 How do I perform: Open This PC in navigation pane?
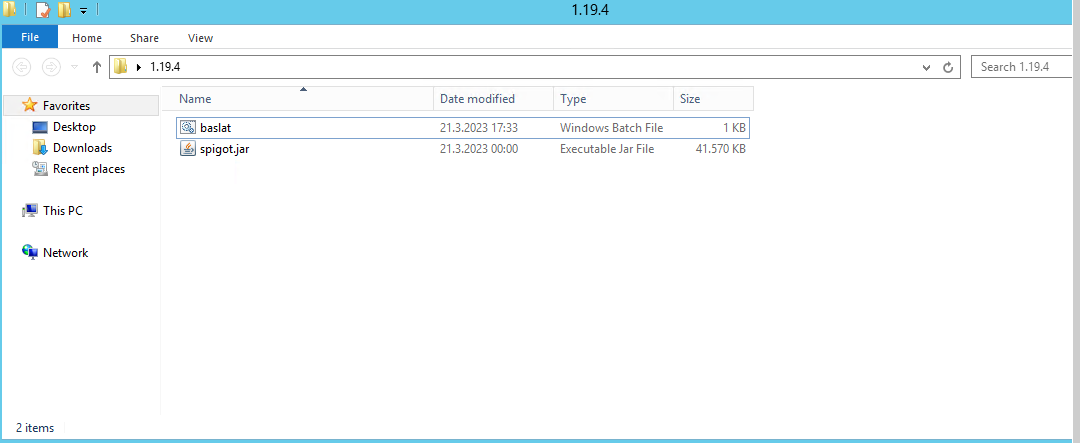click(x=63, y=211)
